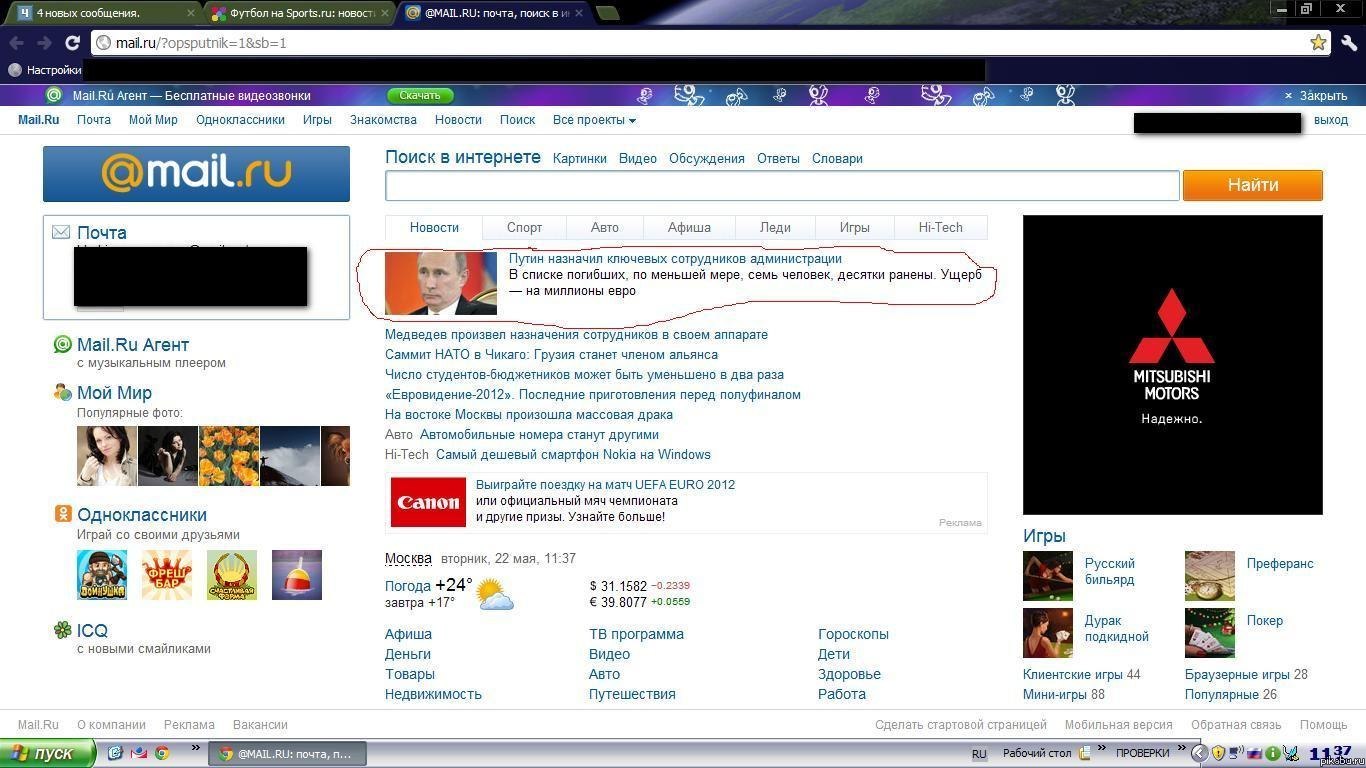Viewport: 1366px width, 768px height.
Task: Open the Mitsubishi Motors ad banner
Action: tap(1172, 365)
